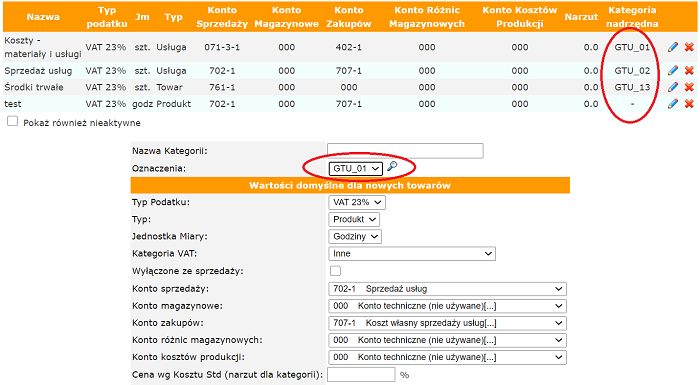Delete the 'Koszty - materiały i usługi' category

click(689, 47)
